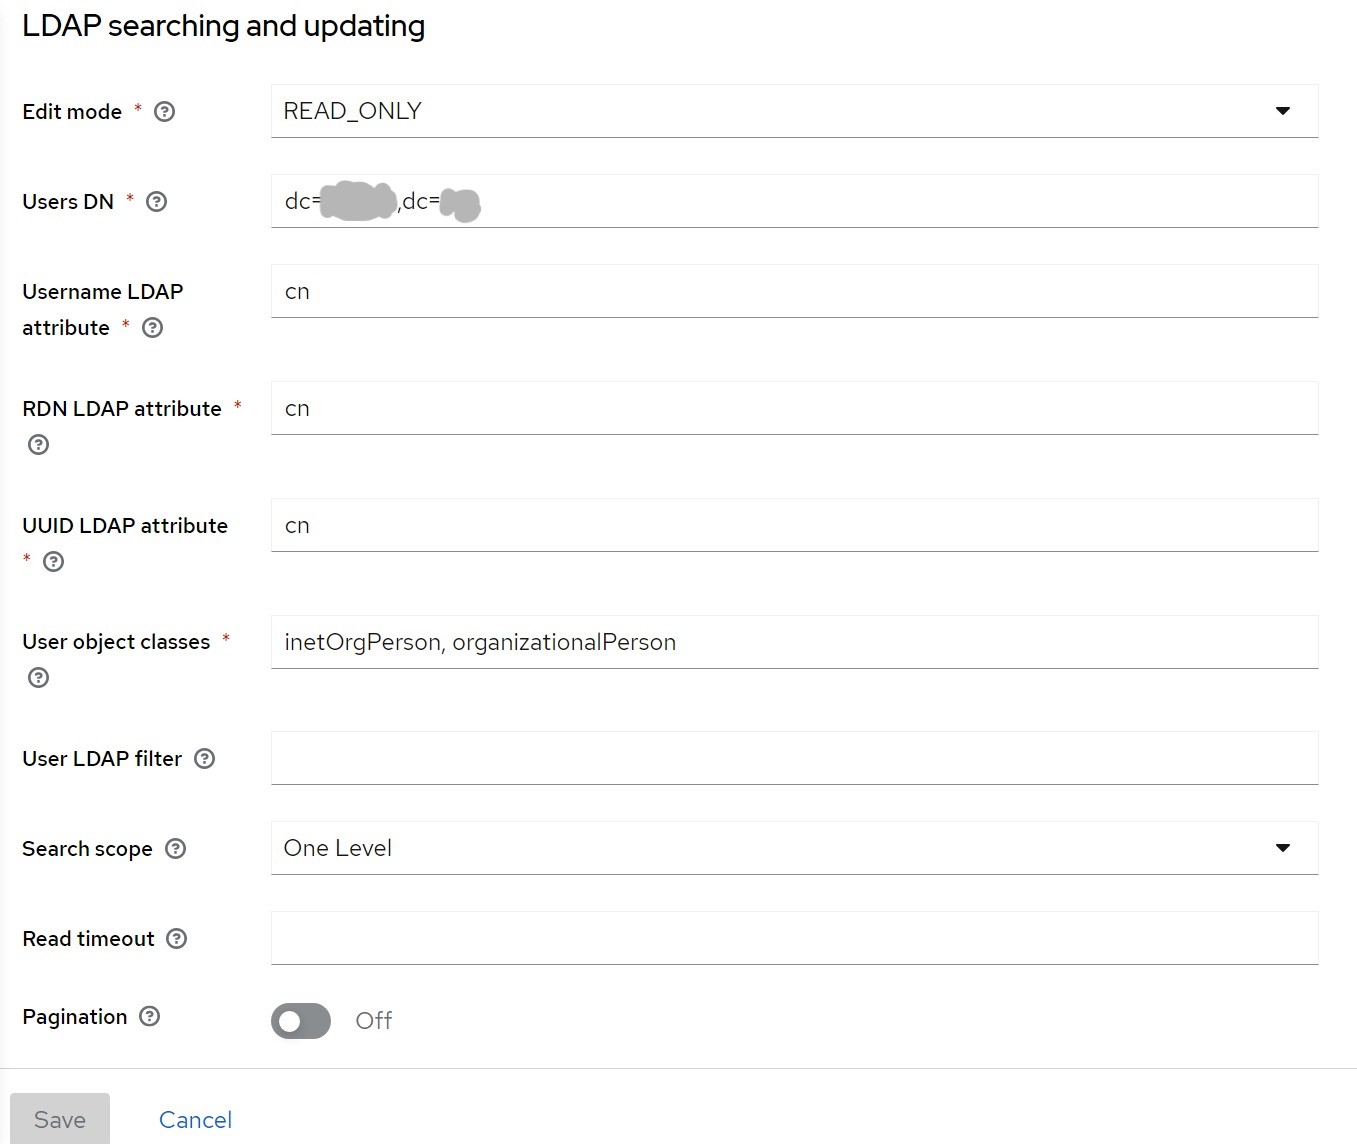Open the Search scope help tooltip

point(176,849)
